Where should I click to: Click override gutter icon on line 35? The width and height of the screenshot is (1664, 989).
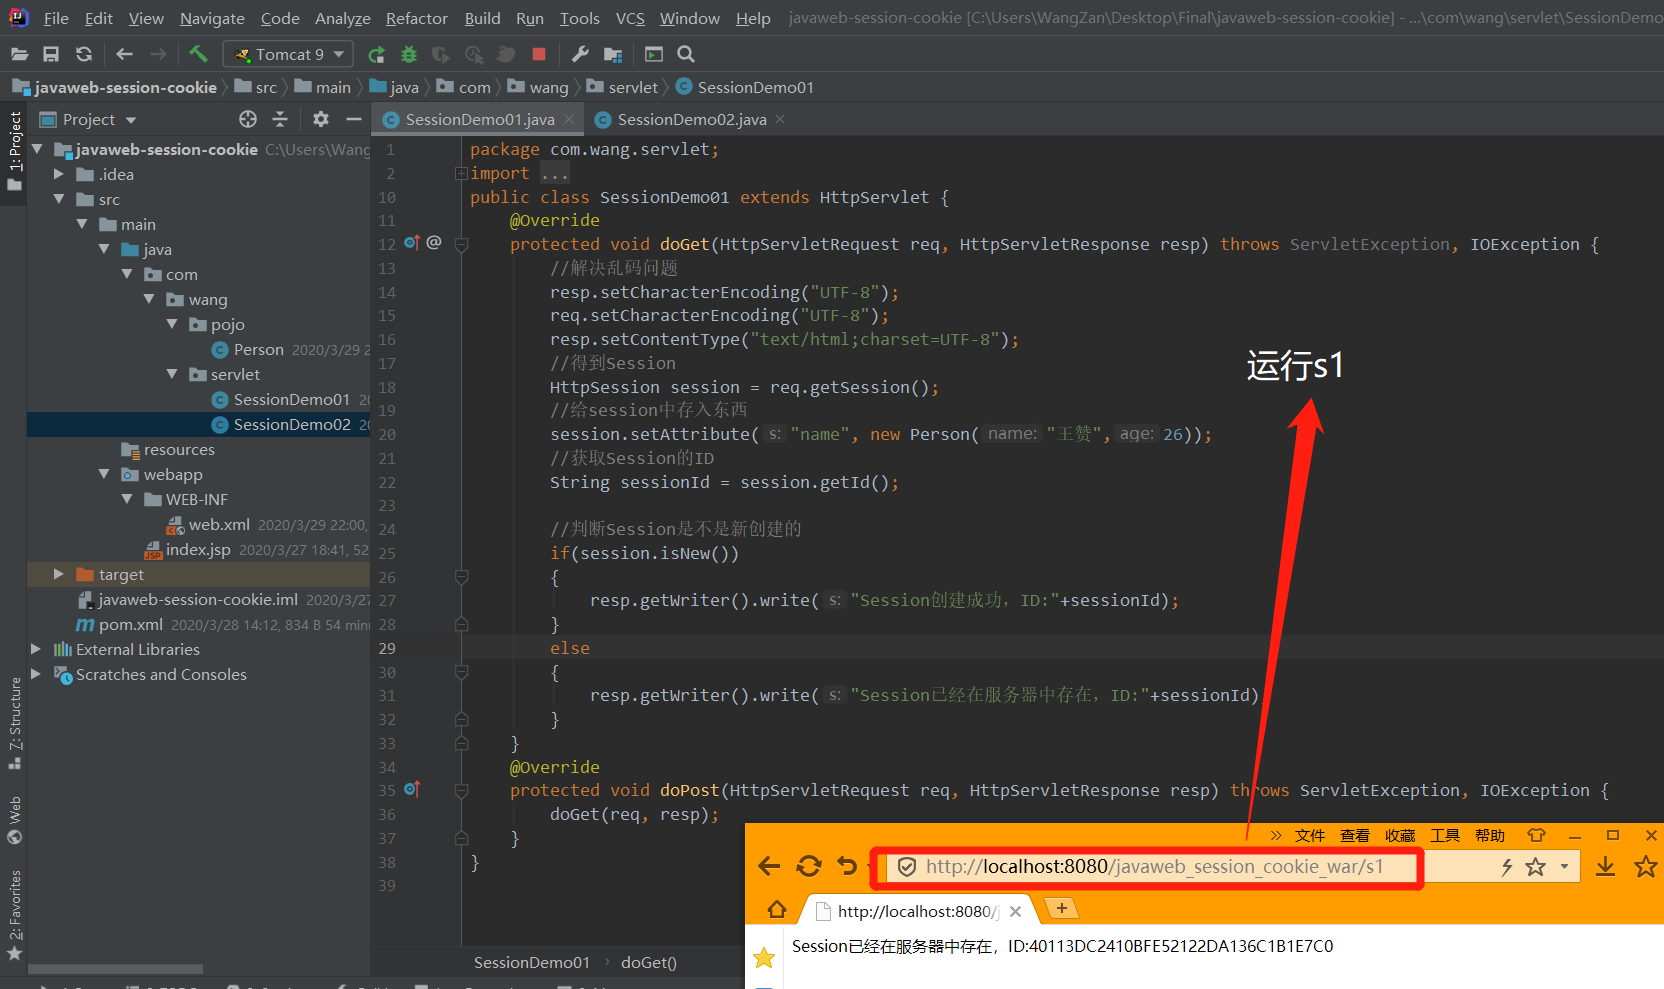412,790
